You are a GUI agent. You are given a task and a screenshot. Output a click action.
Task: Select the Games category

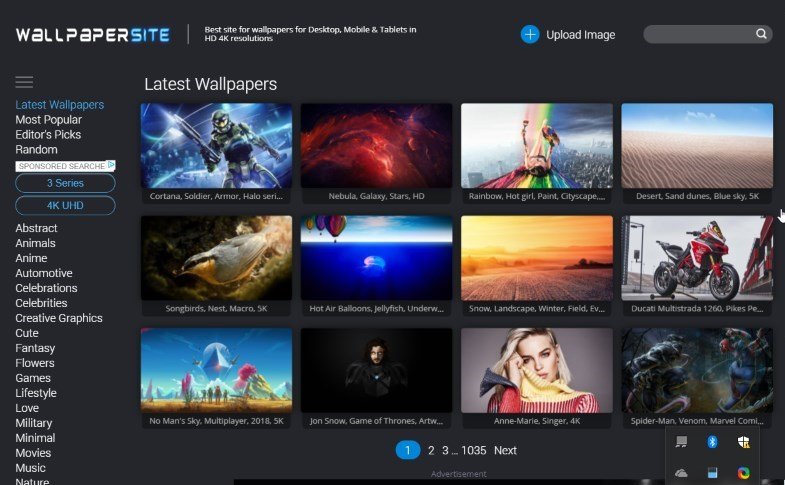pyautogui.click(x=33, y=378)
